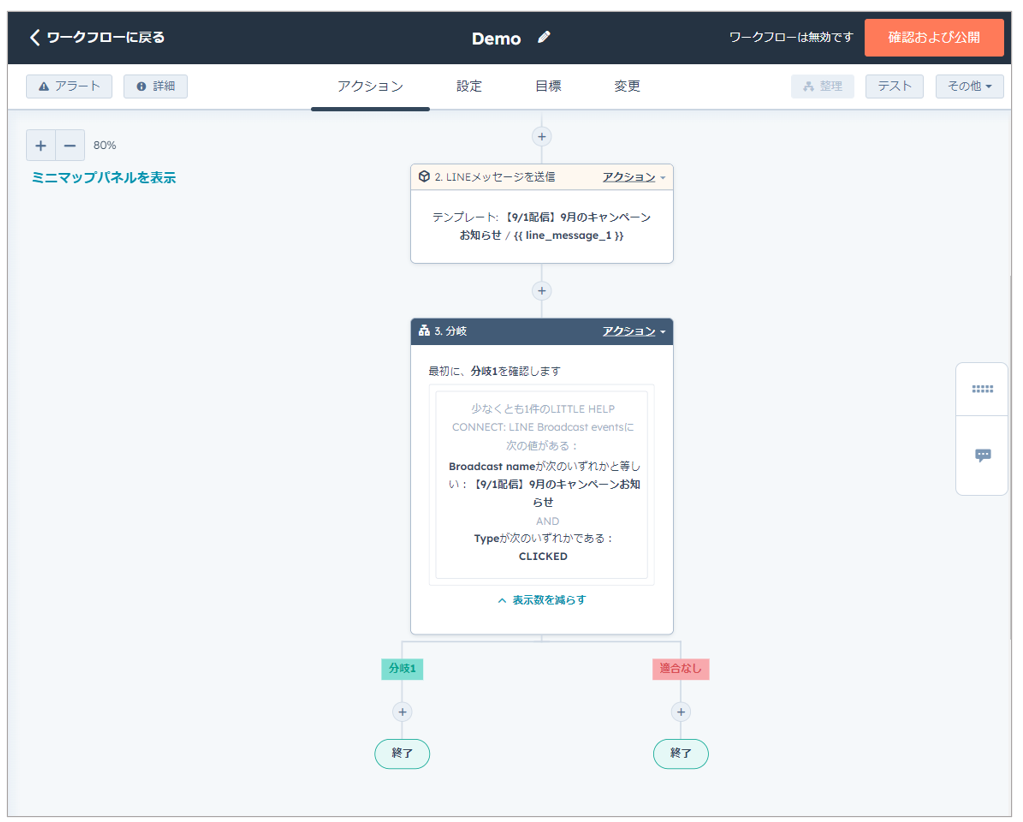The image size is (1023, 822).
Task: Click the pencil icon beside Demo title
Action: tap(544, 38)
